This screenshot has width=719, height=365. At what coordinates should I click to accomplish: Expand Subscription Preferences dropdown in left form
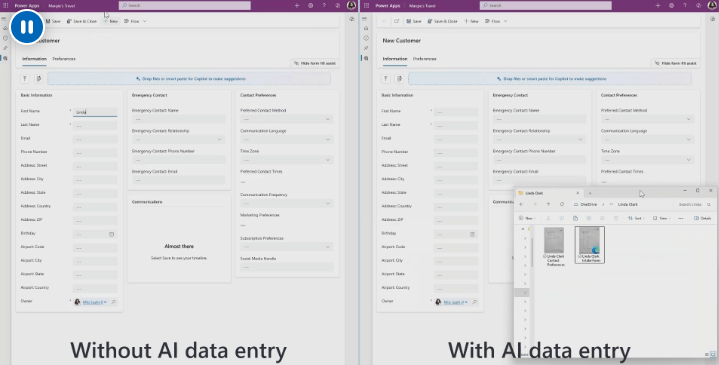[328, 247]
